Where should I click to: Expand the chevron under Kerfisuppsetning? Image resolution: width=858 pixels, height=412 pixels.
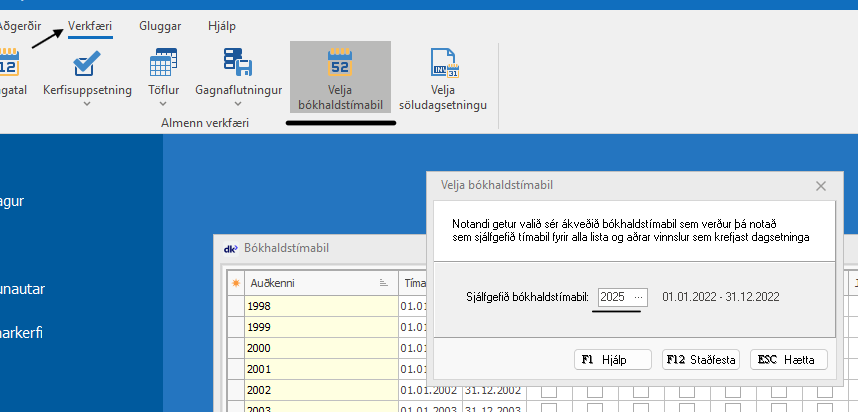(87, 104)
